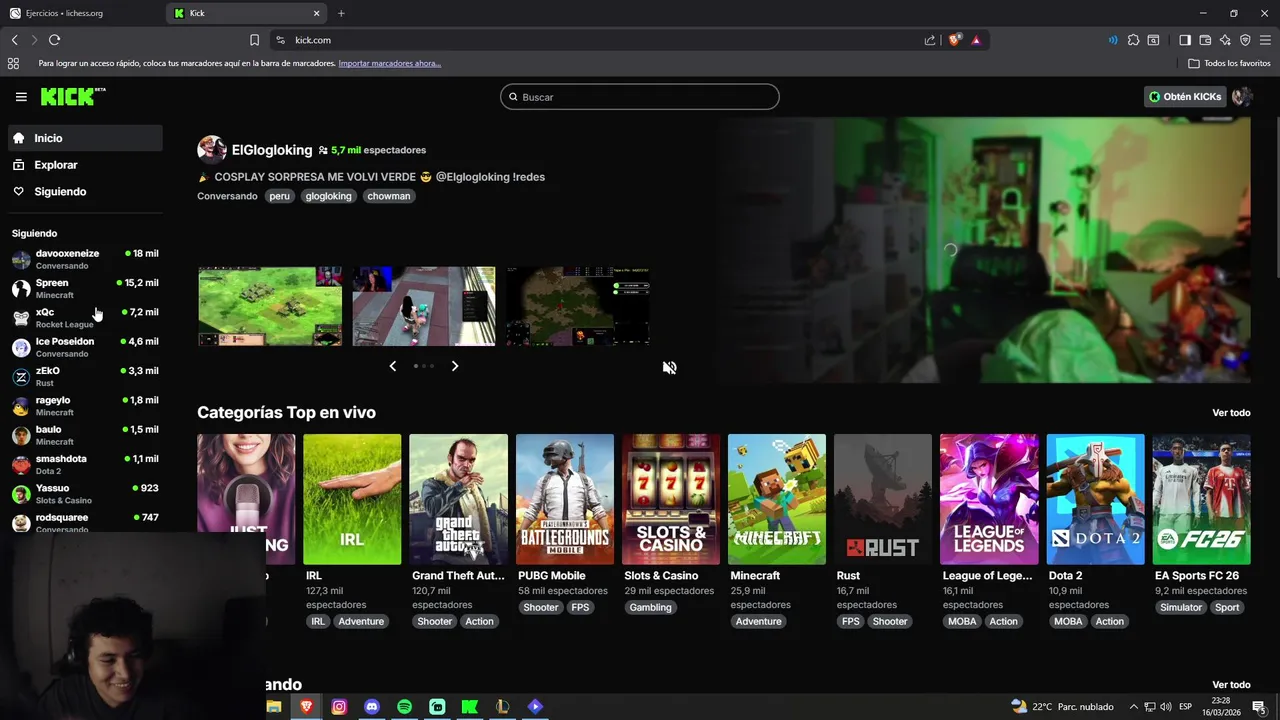Click the Buscar search field
The width and height of the screenshot is (1280, 720).
640,97
